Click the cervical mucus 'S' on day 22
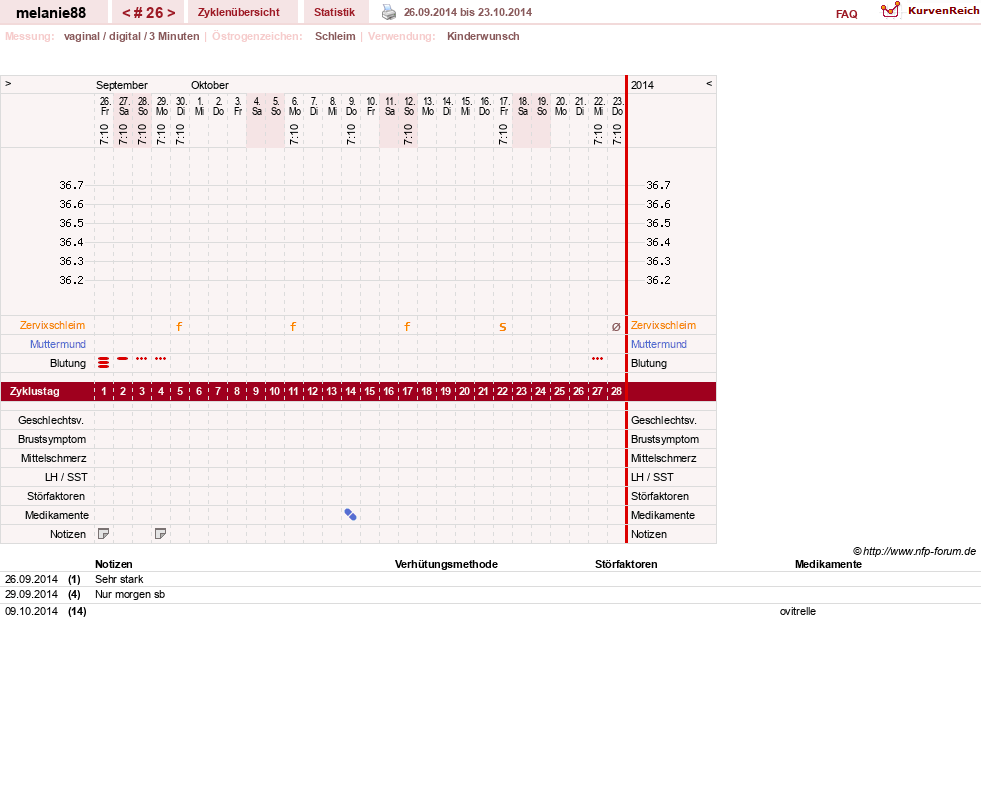The width and height of the screenshot is (981, 803). 502,327
